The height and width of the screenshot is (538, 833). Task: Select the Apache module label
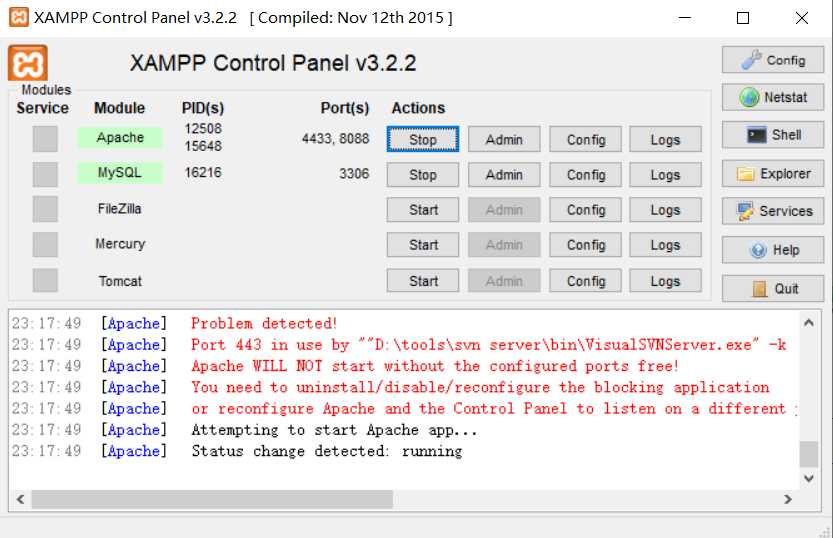(x=120, y=138)
